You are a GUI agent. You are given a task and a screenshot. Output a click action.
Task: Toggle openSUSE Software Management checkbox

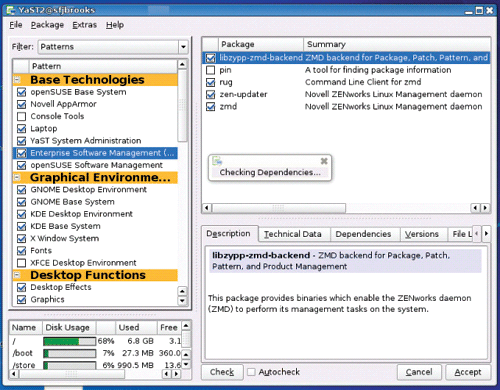(21, 165)
